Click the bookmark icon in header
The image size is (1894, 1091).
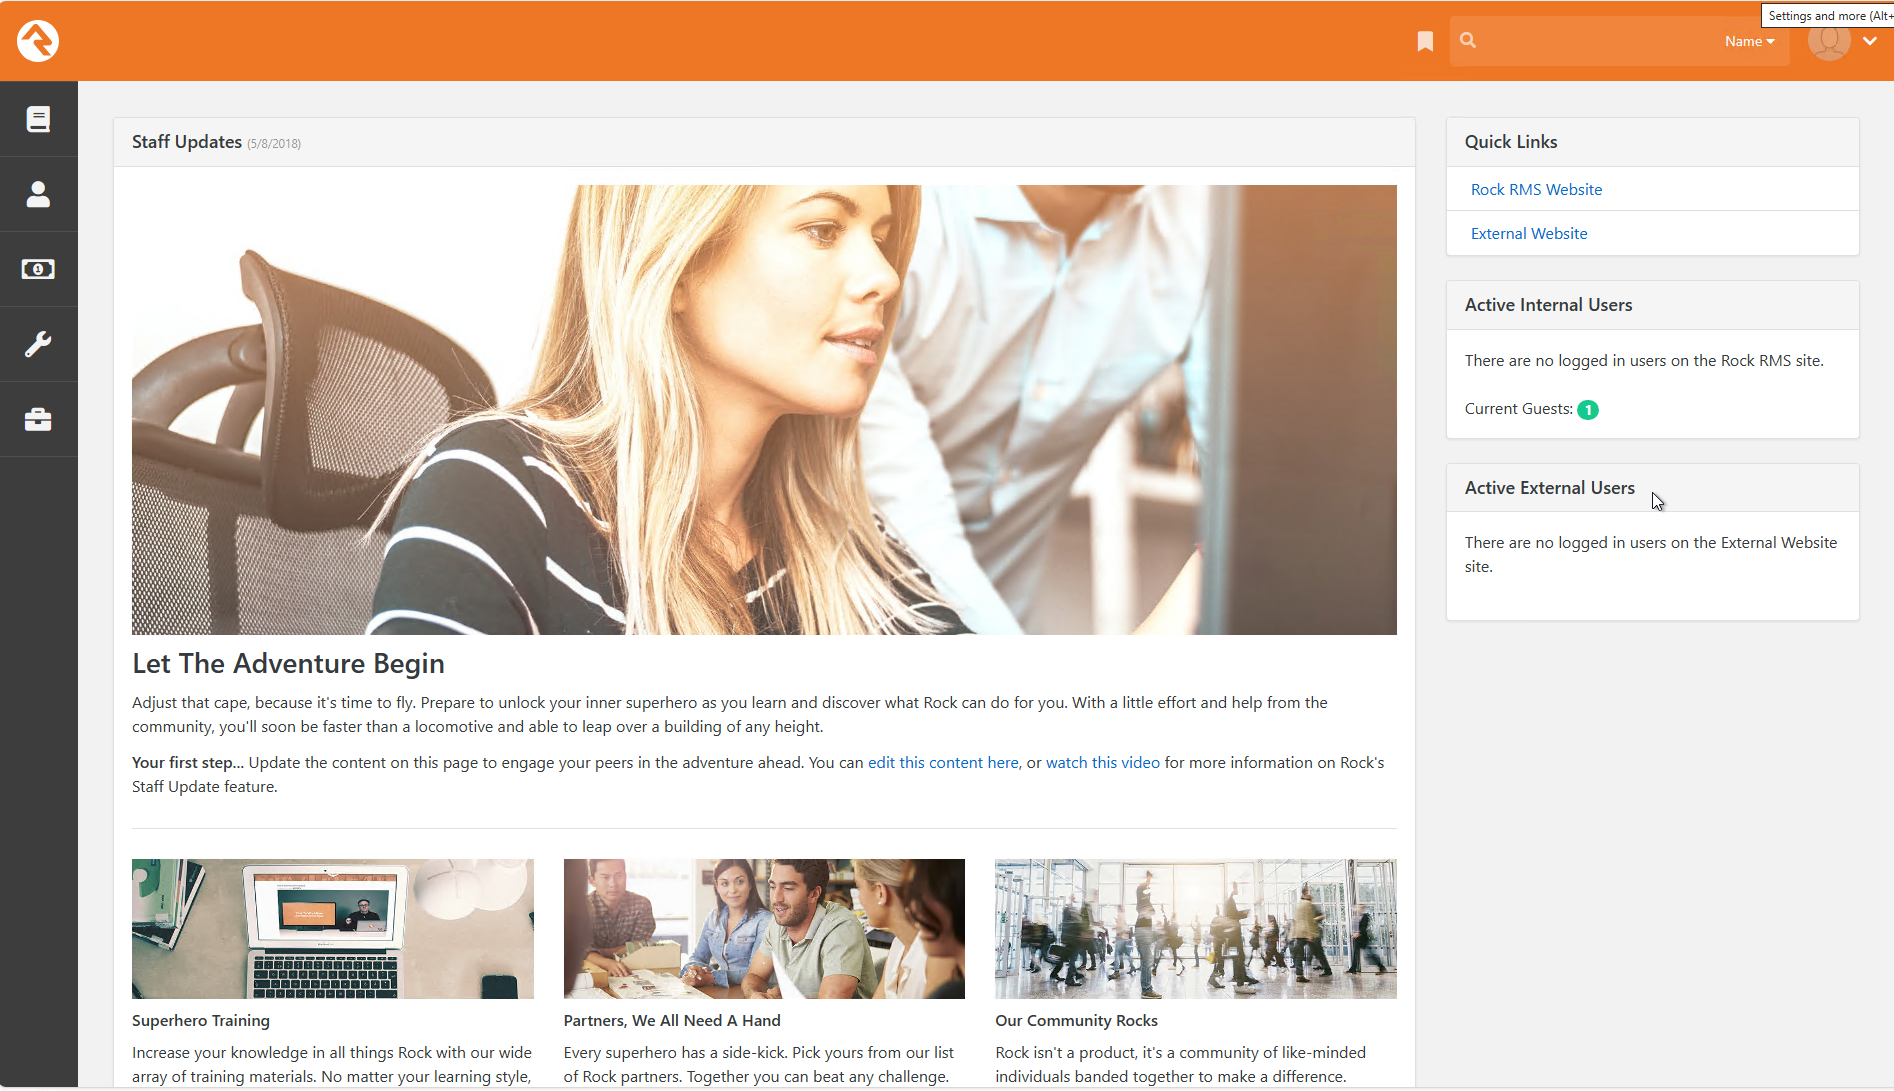pos(1425,41)
